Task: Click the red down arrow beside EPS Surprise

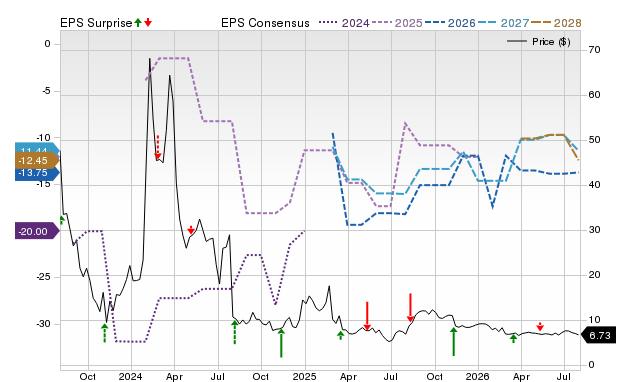Action: [148, 23]
